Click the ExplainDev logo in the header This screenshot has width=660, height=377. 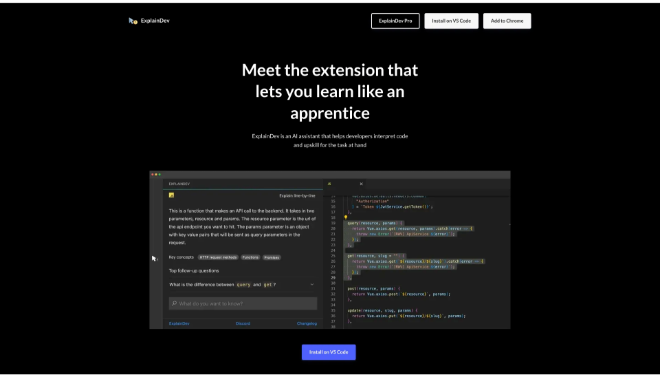tap(149, 21)
